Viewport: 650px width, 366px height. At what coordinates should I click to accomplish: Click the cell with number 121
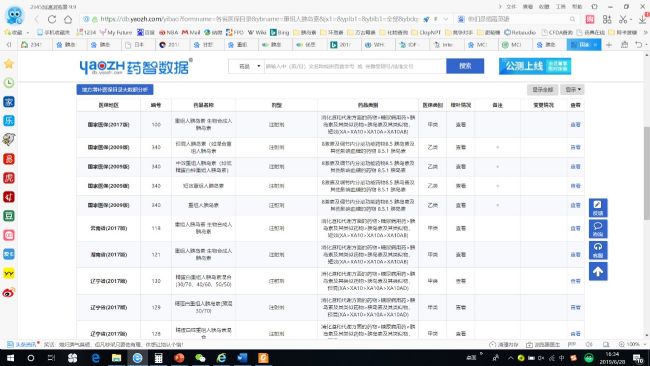156,255
